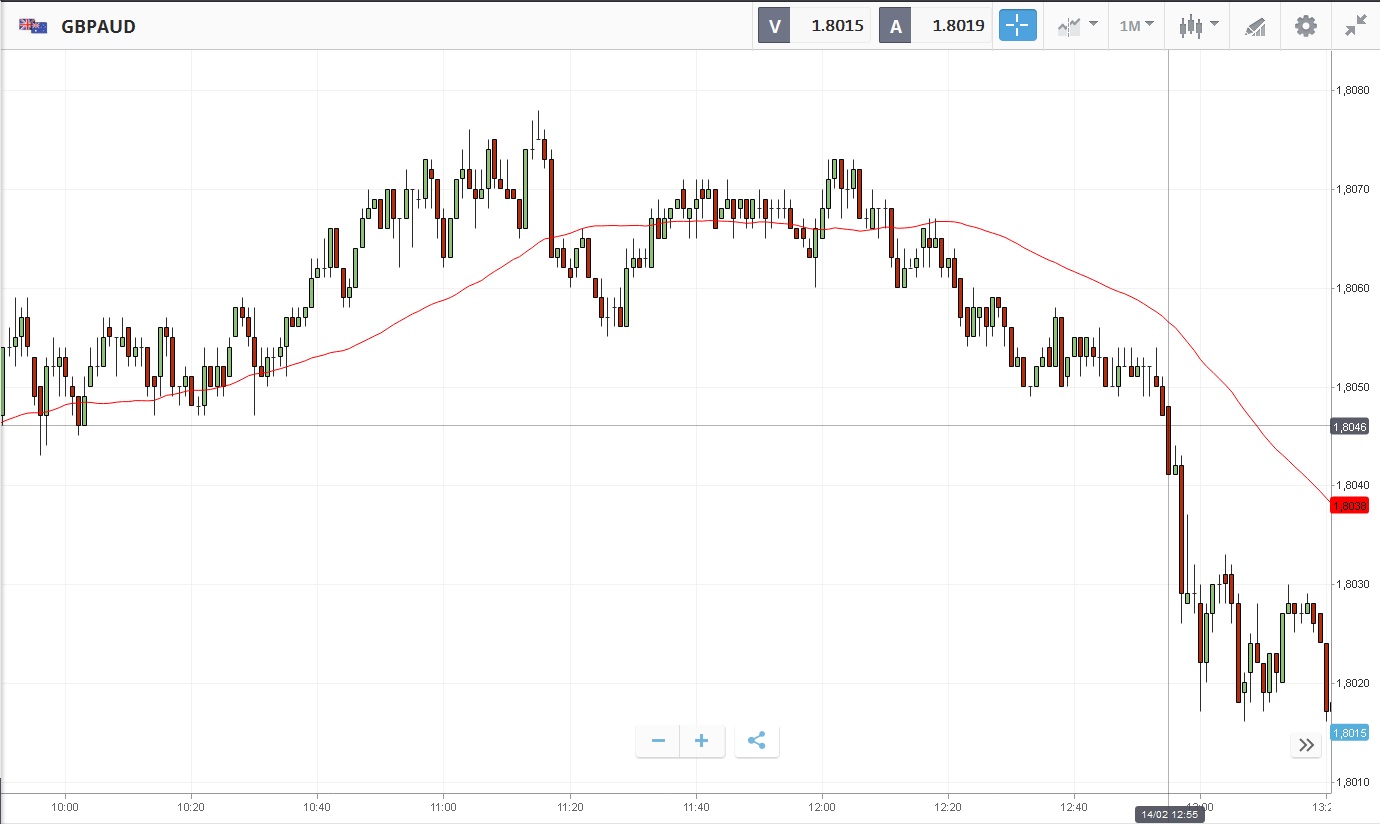Open the indicators/studies dropdown
The height and width of the screenshot is (824, 1380).
1078,26
